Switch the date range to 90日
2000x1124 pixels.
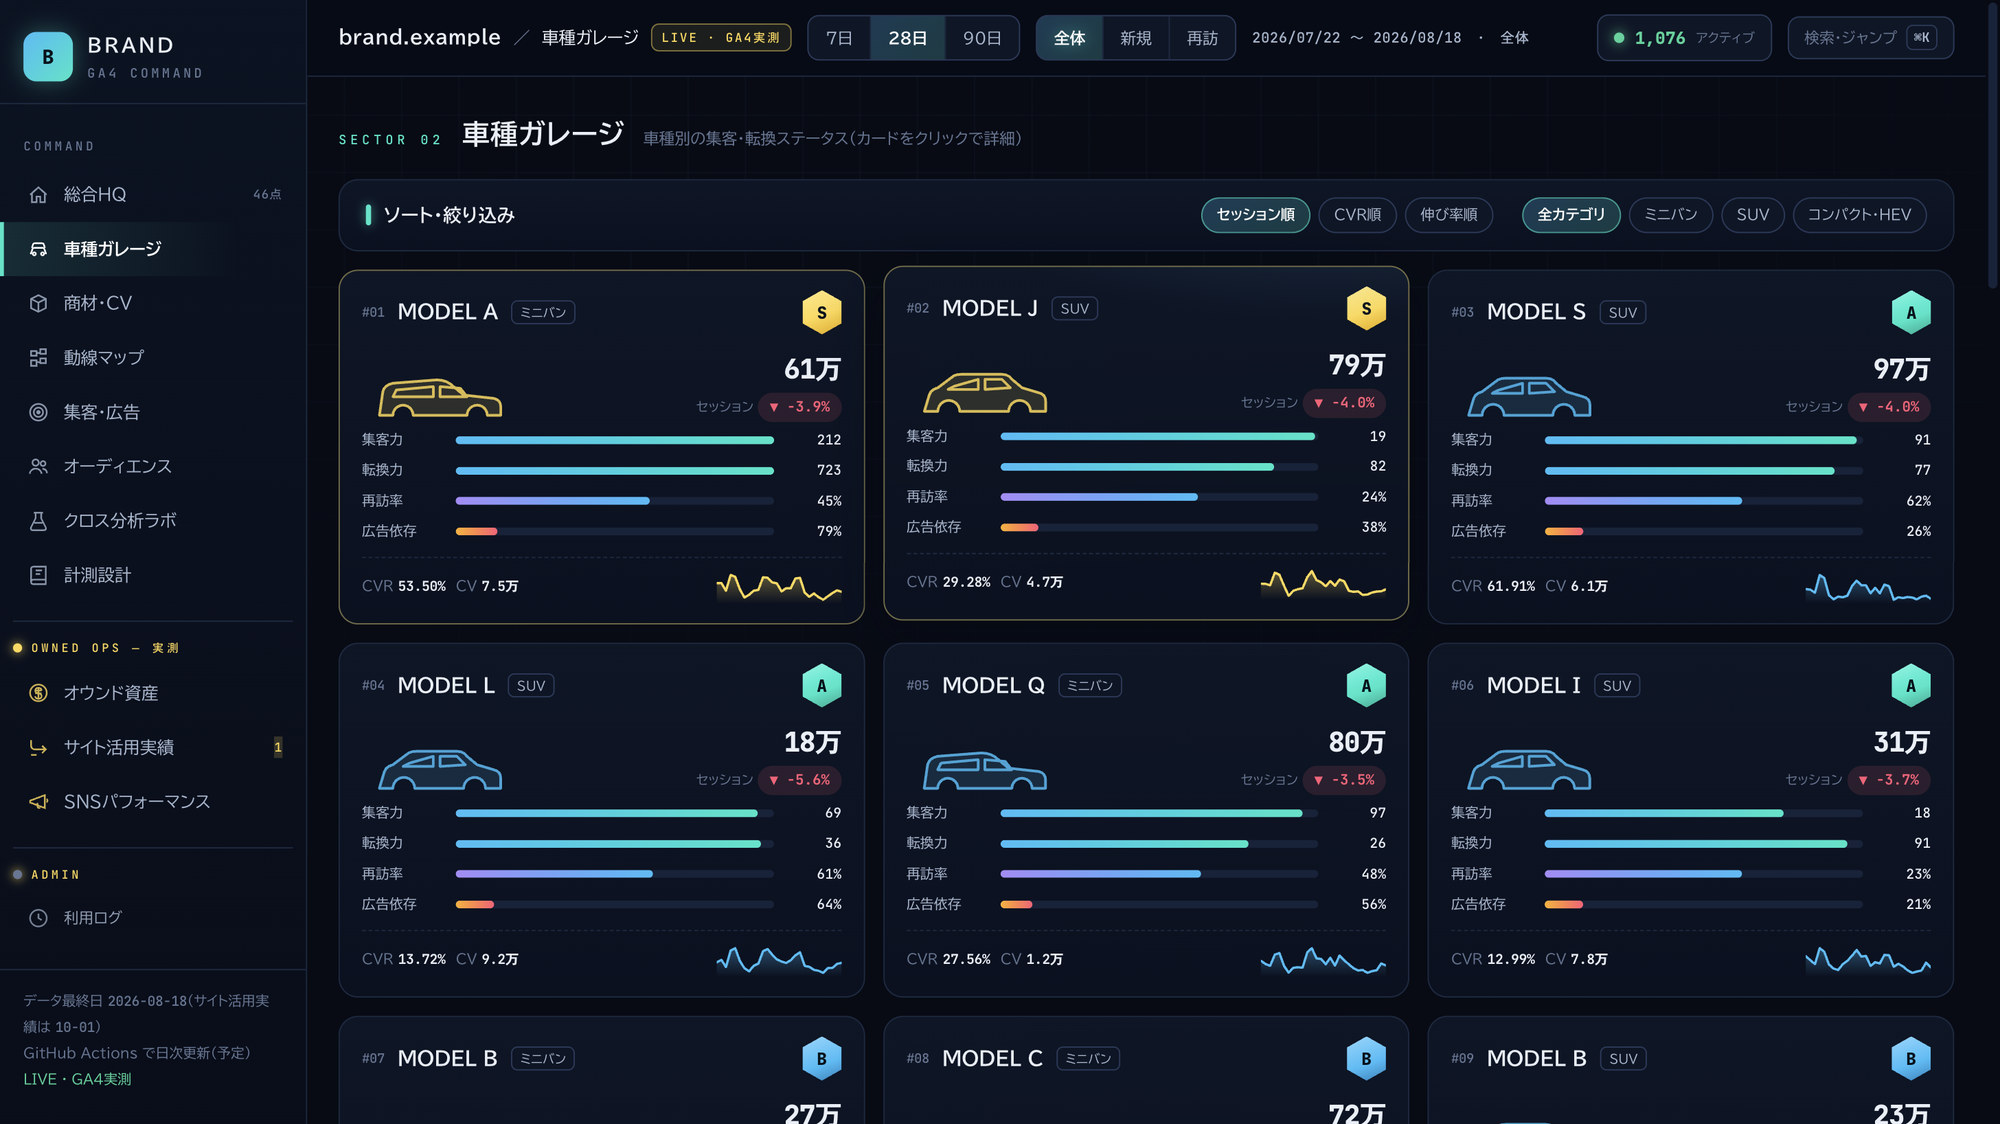pos(982,38)
